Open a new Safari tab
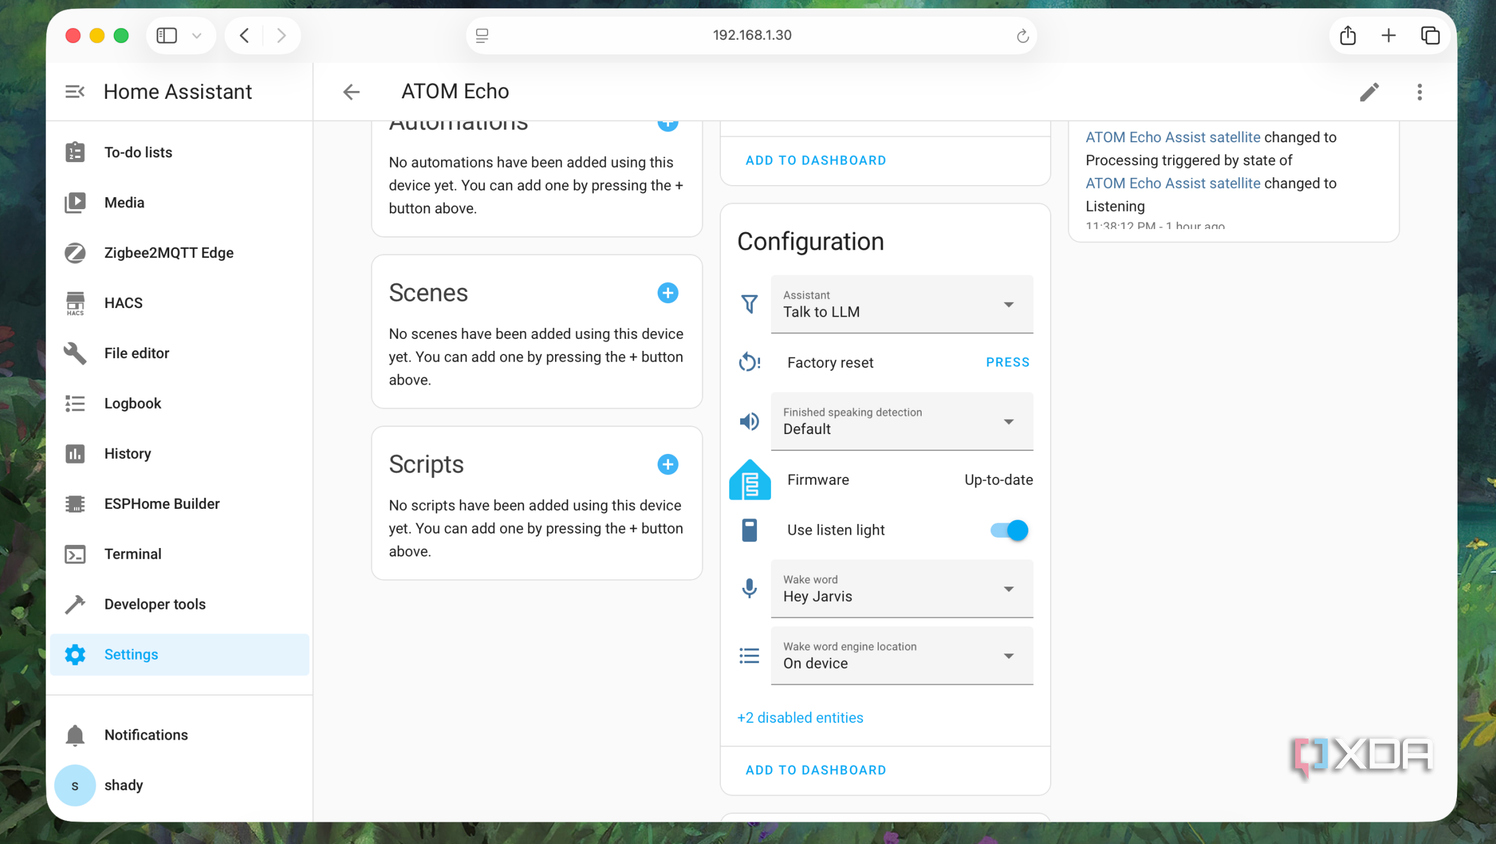The image size is (1496, 844). click(x=1388, y=36)
